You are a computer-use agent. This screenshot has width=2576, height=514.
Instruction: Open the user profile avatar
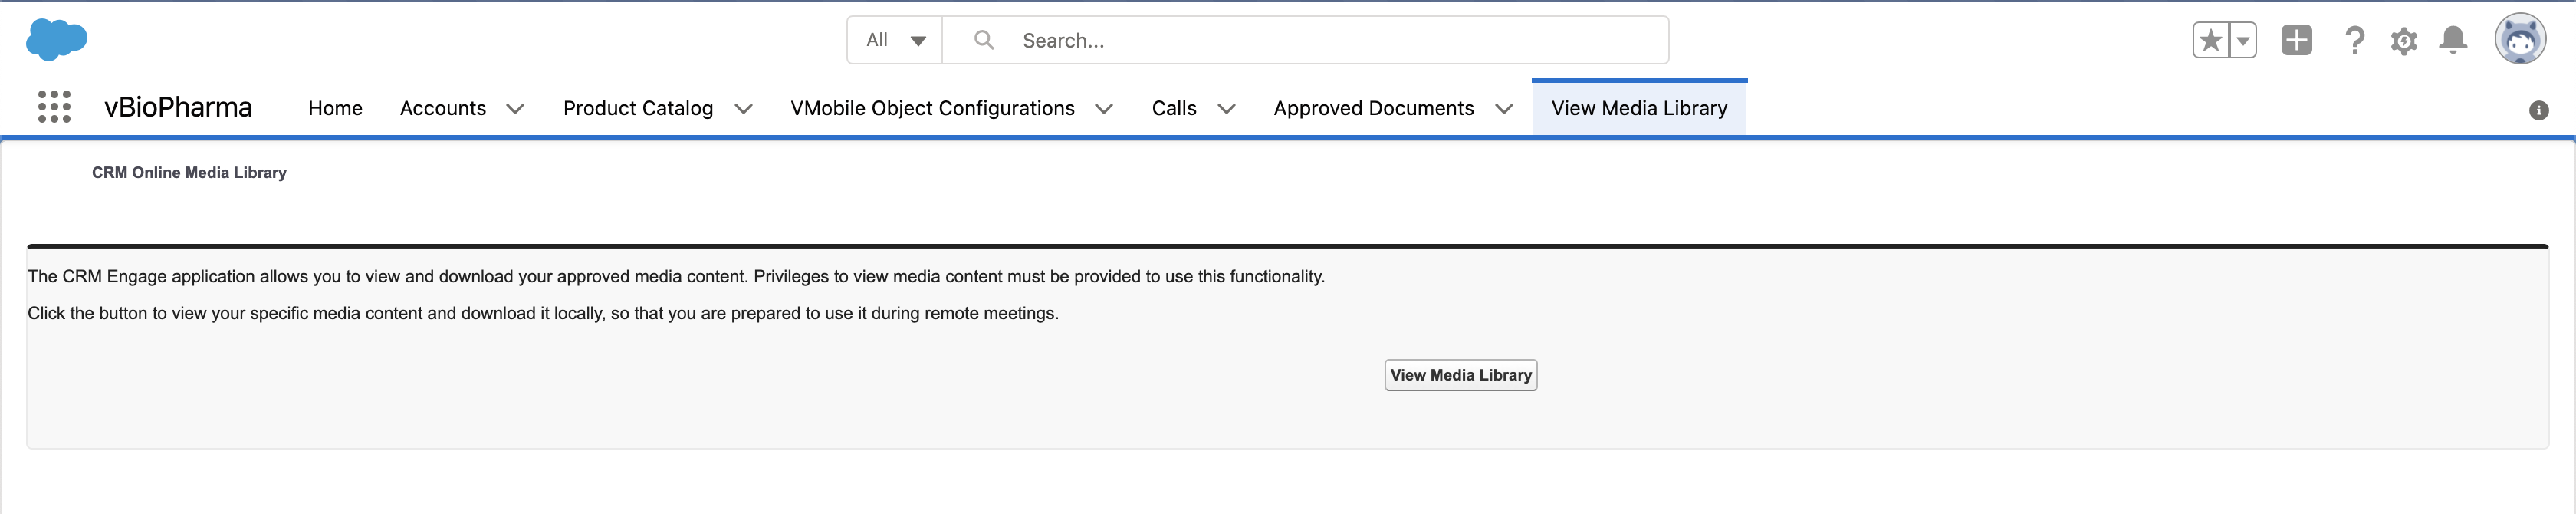pyautogui.click(x=2519, y=40)
